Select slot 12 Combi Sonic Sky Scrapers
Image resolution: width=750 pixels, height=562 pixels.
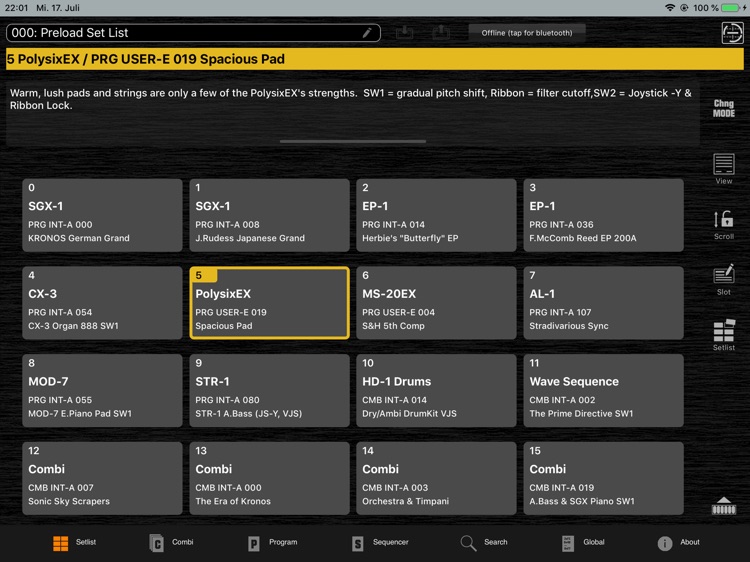point(102,478)
